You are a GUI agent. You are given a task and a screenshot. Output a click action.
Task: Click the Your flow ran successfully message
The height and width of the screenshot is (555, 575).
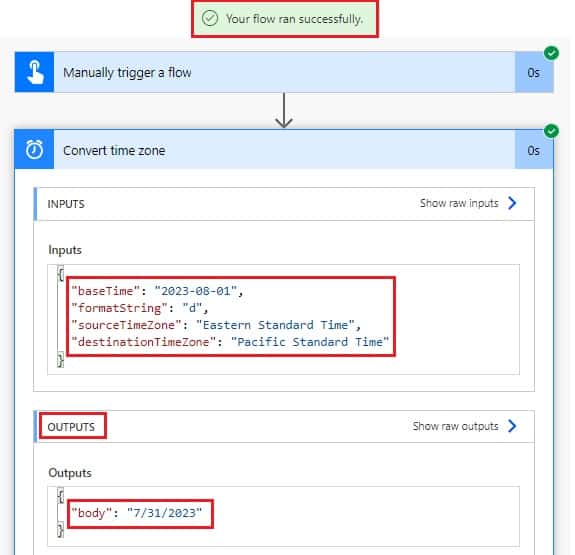point(294,19)
